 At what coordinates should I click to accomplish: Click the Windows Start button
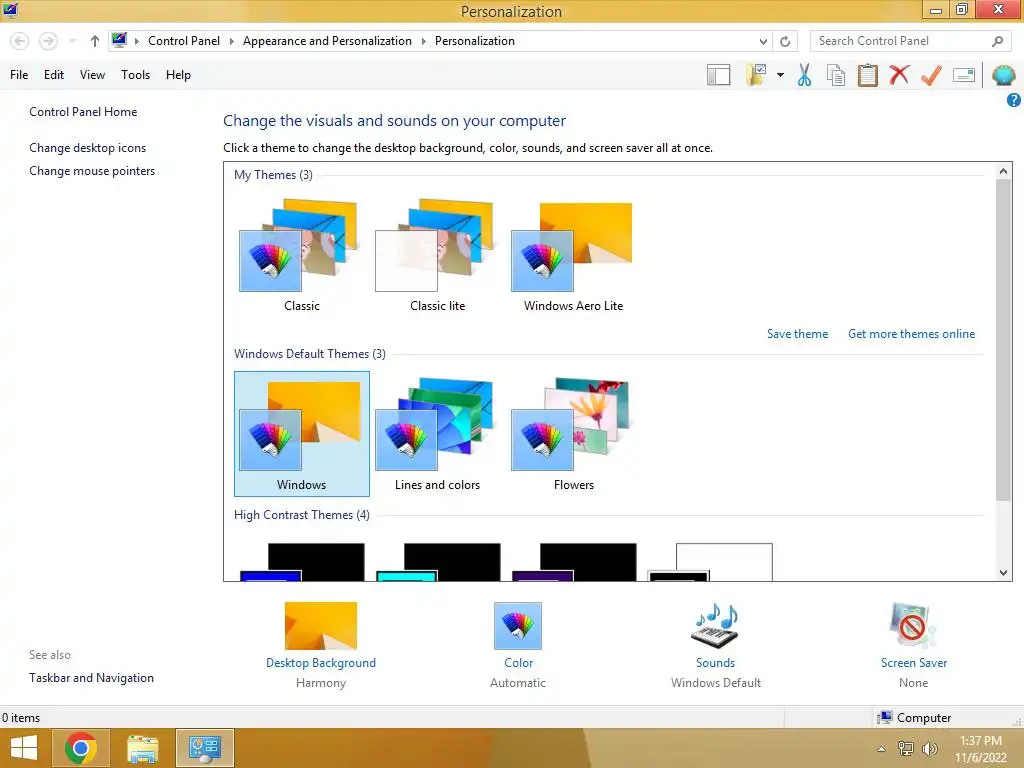point(24,748)
